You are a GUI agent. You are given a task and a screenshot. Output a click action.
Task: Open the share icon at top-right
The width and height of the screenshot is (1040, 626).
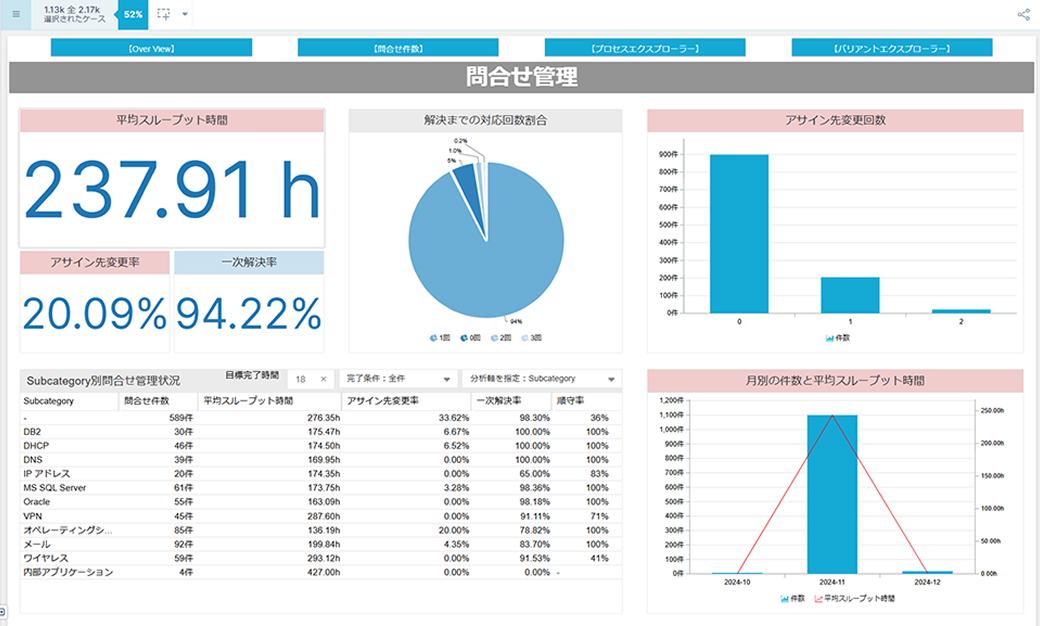pyautogui.click(x=1023, y=15)
